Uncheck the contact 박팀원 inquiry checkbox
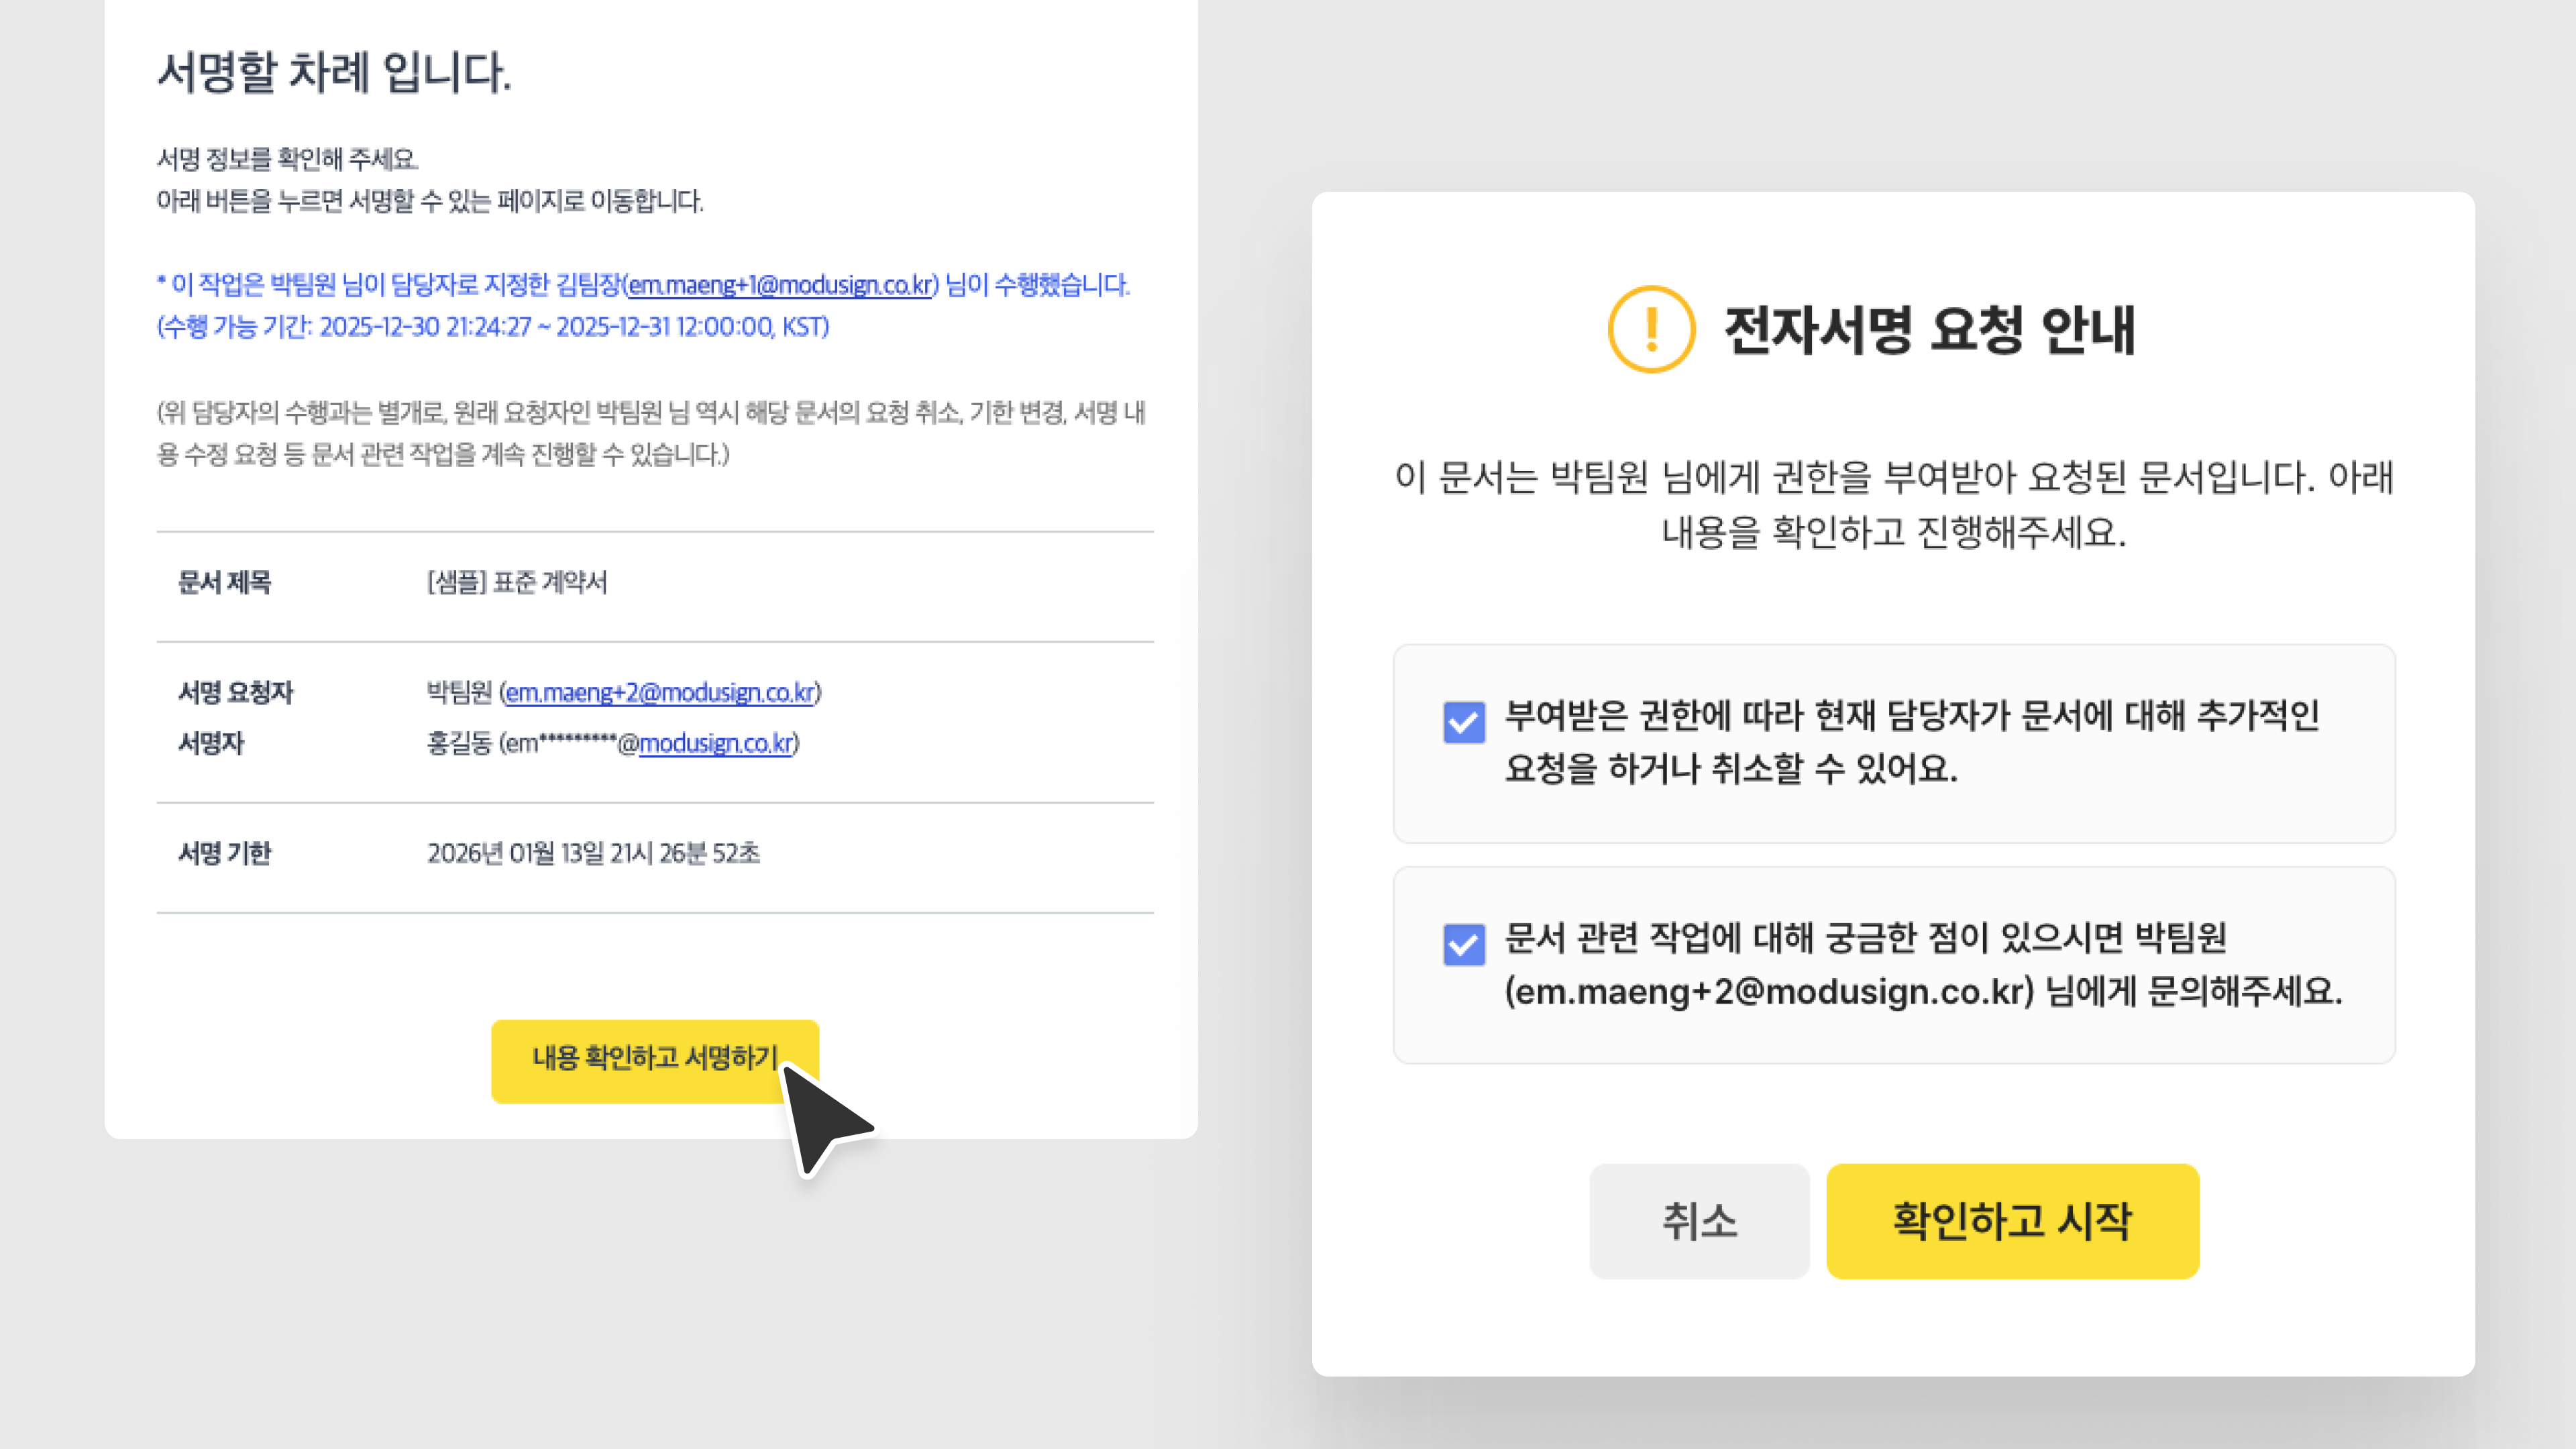Viewport: 2576px width, 1449px height. click(1463, 944)
